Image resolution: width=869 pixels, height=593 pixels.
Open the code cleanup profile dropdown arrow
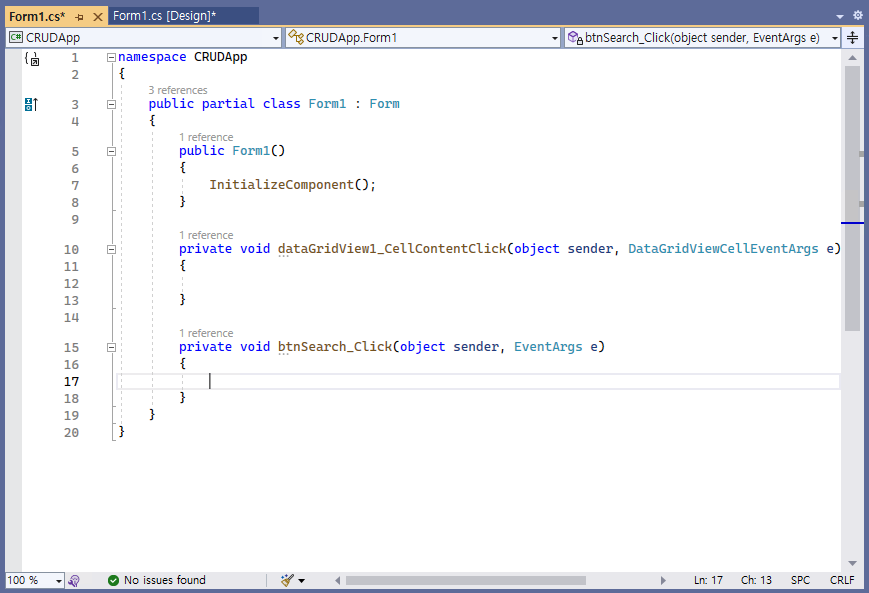coord(301,581)
